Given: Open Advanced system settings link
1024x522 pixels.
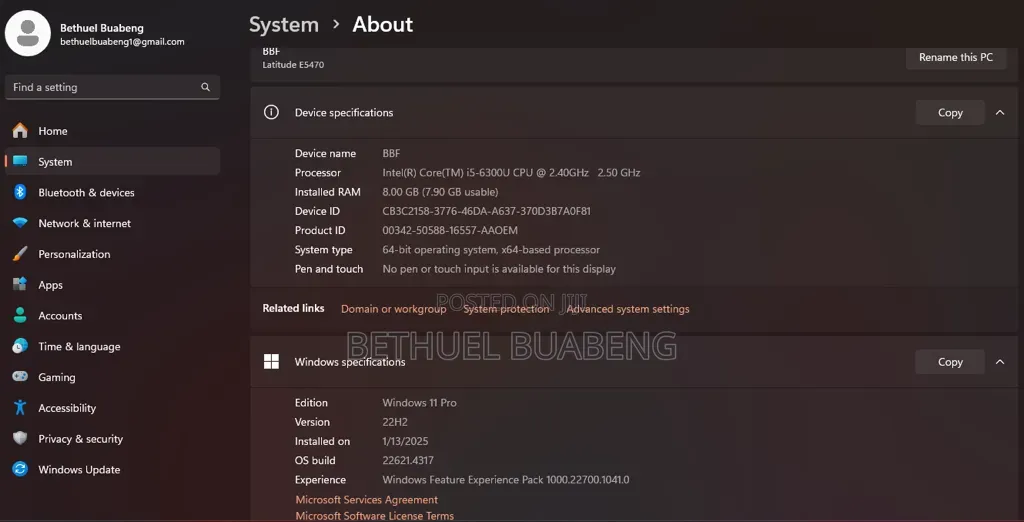Looking at the screenshot, I should click(x=628, y=309).
